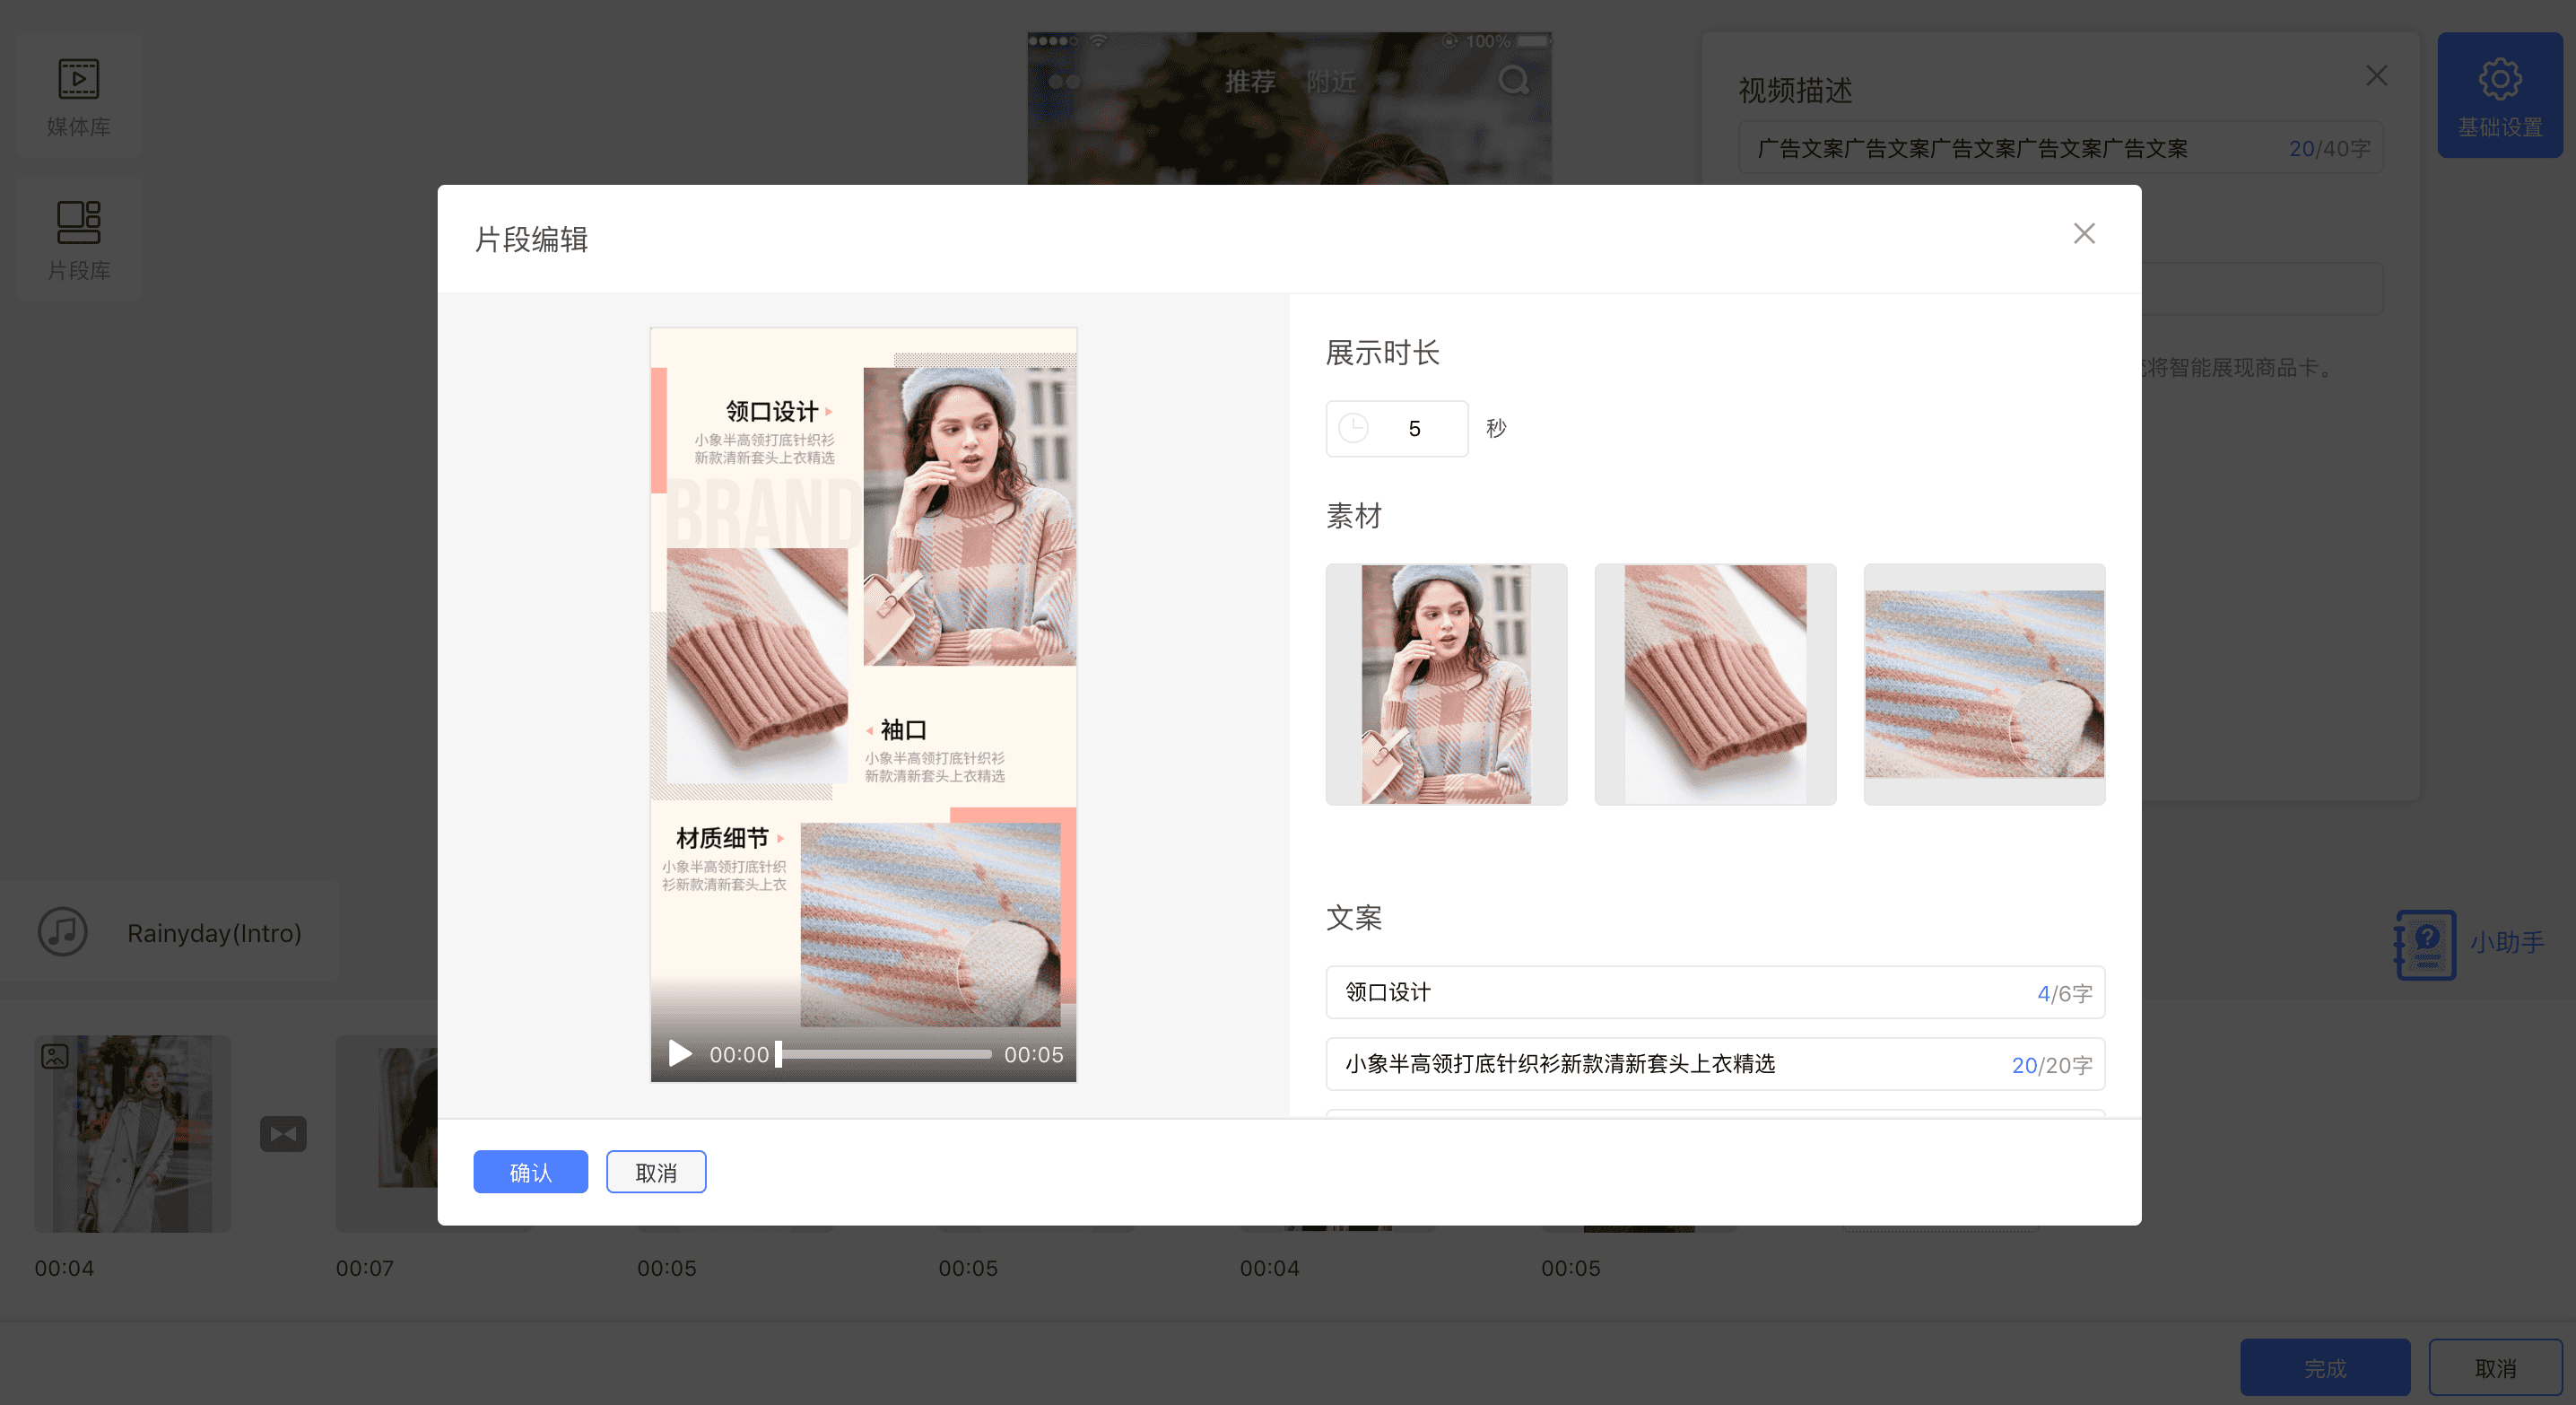This screenshot has height=1405, width=2576.
Task: Edit the 领口设计 copy text field
Action: (1715, 992)
